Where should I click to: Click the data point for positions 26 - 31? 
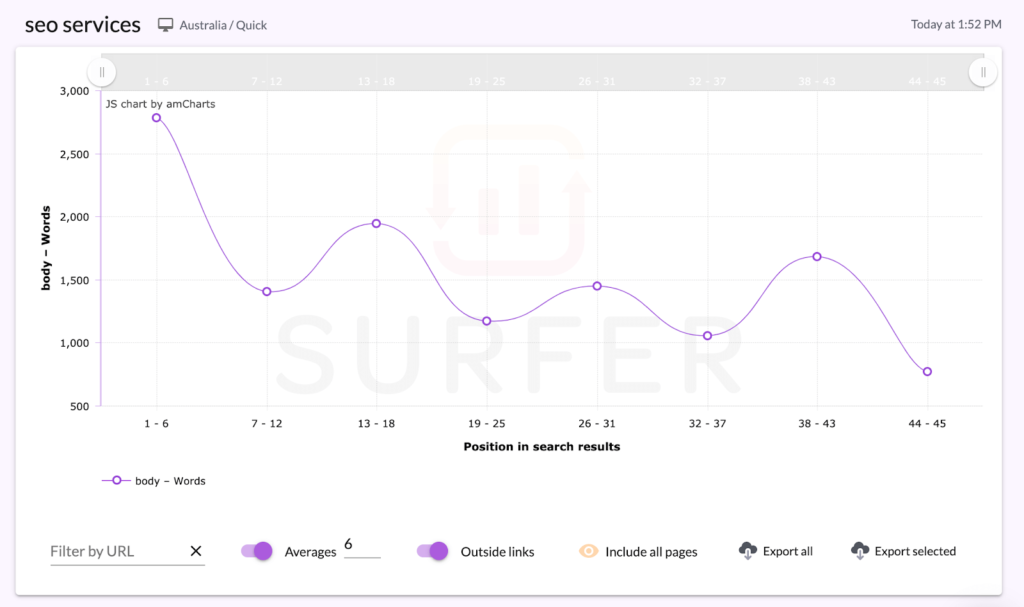point(597,286)
